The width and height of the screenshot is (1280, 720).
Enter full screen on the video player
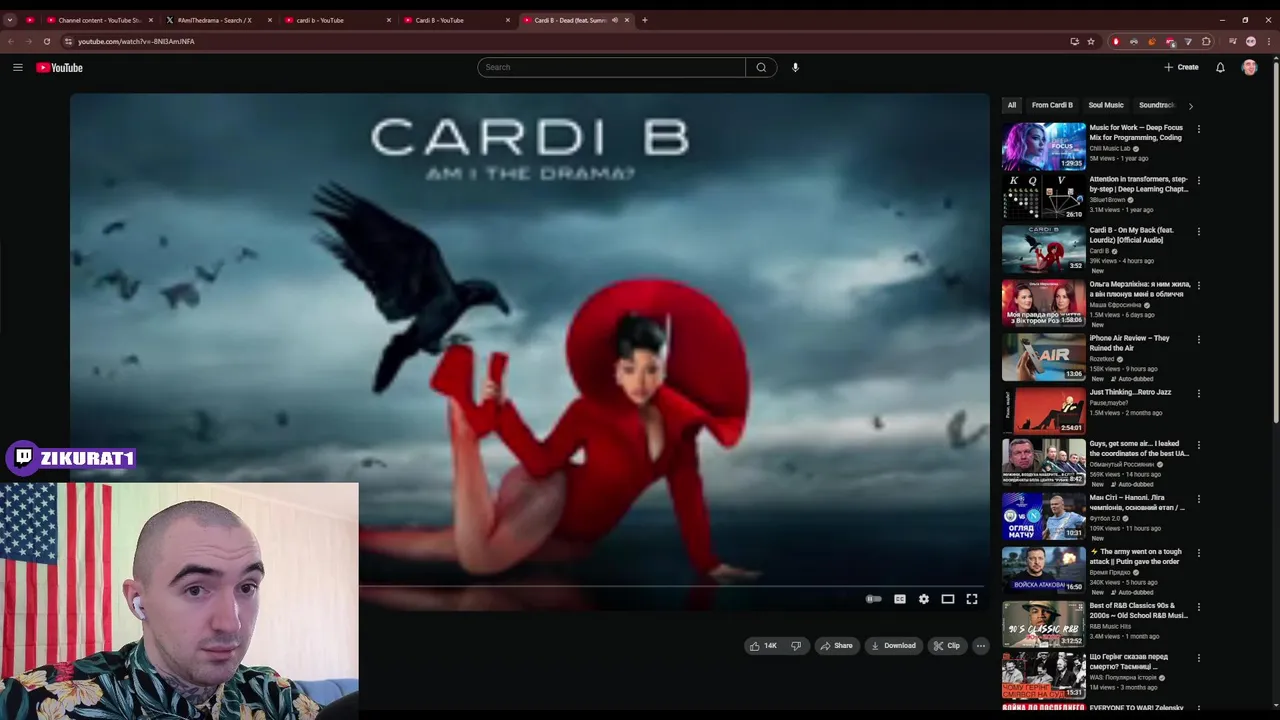(972, 599)
